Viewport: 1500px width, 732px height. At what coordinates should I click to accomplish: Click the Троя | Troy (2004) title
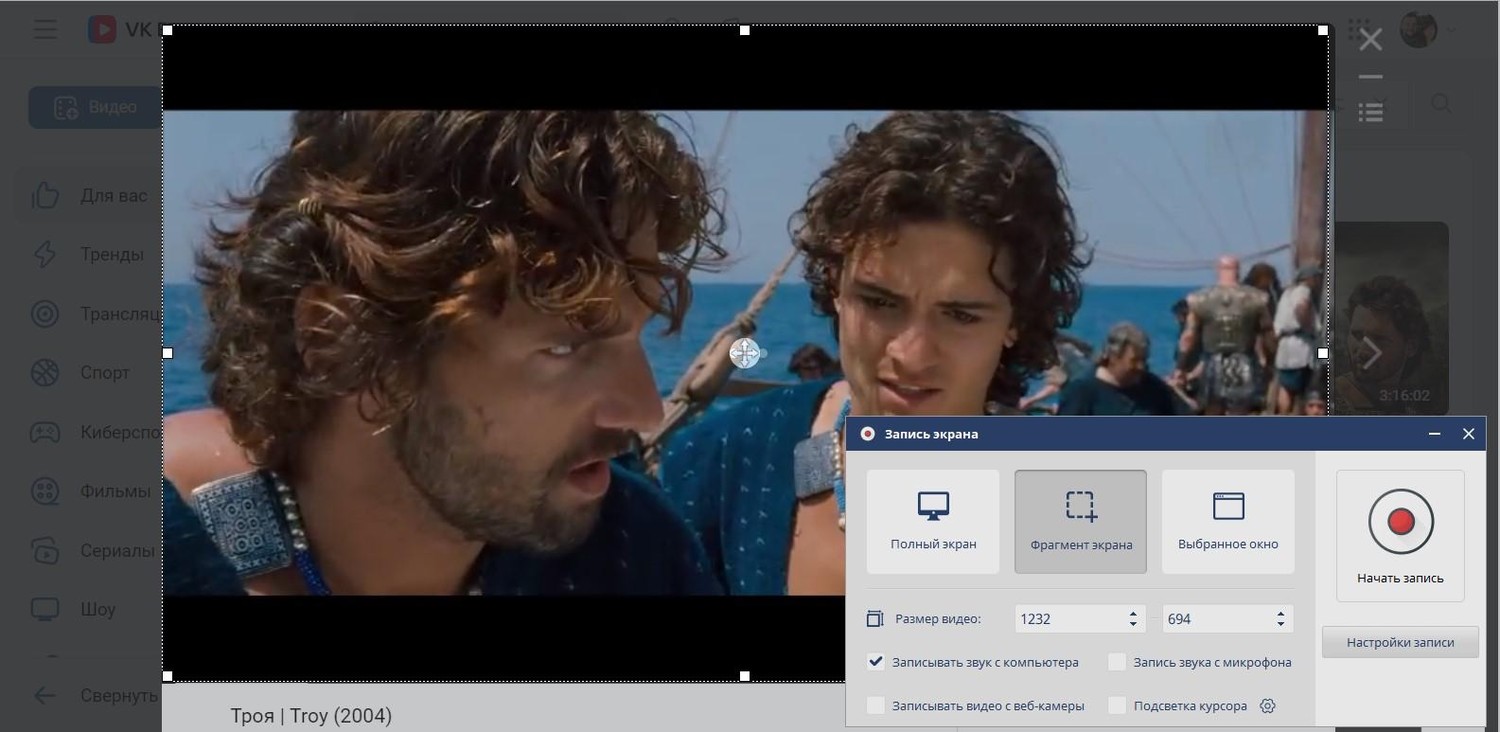311,716
